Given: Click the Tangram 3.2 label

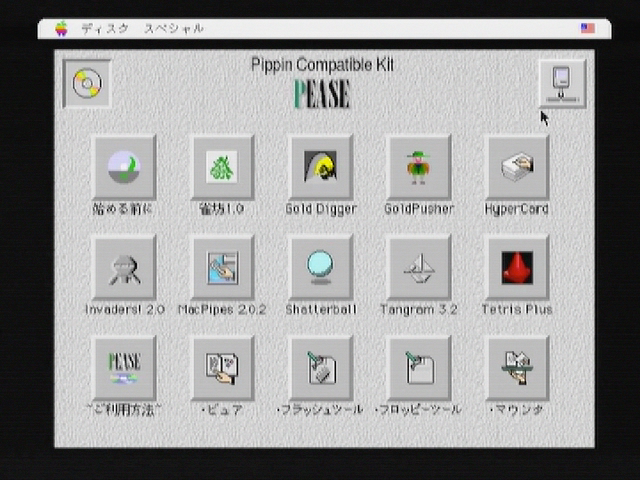Looking at the screenshot, I should 419,309.
